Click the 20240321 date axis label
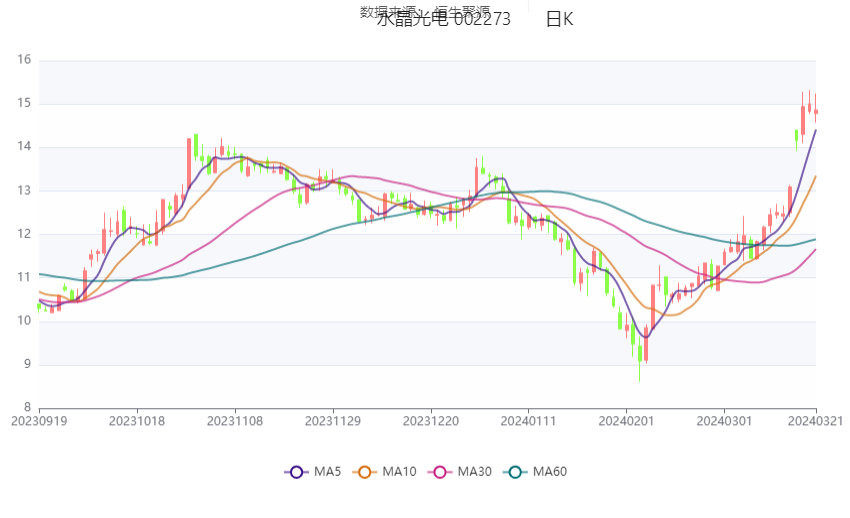The width and height of the screenshot is (850, 518). coord(816,421)
